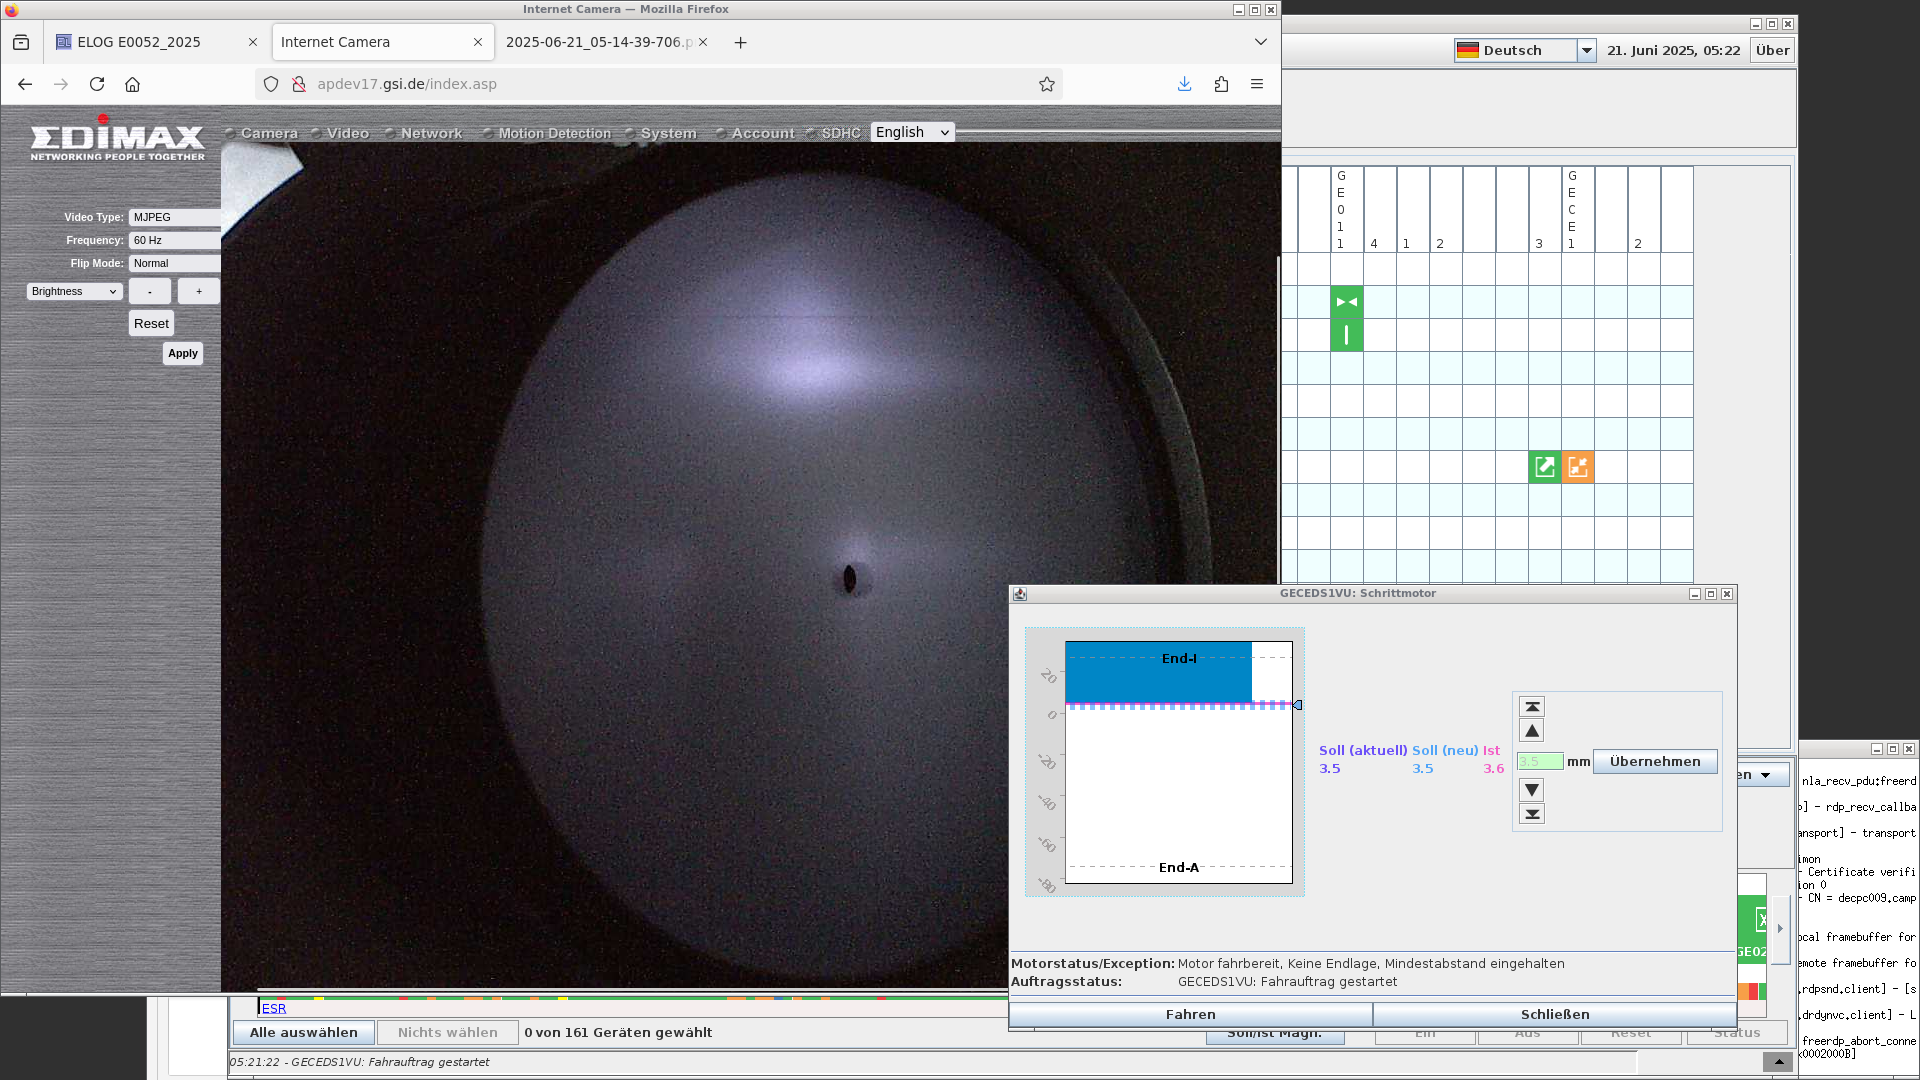The image size is (1920, 1080).
Task: Click the move-to-upper-limit arrow icon
Action: 1532,707
